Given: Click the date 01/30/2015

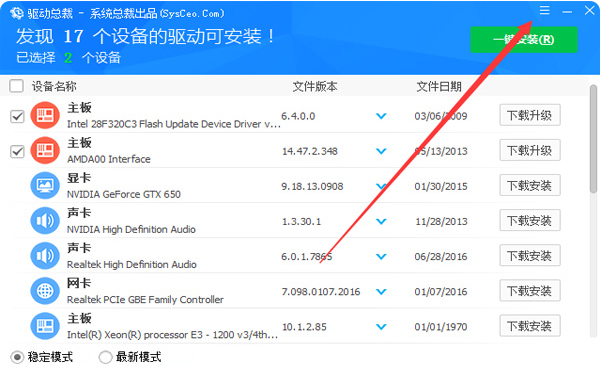Looking at the screenshot, I should click(x=441, y=187).
